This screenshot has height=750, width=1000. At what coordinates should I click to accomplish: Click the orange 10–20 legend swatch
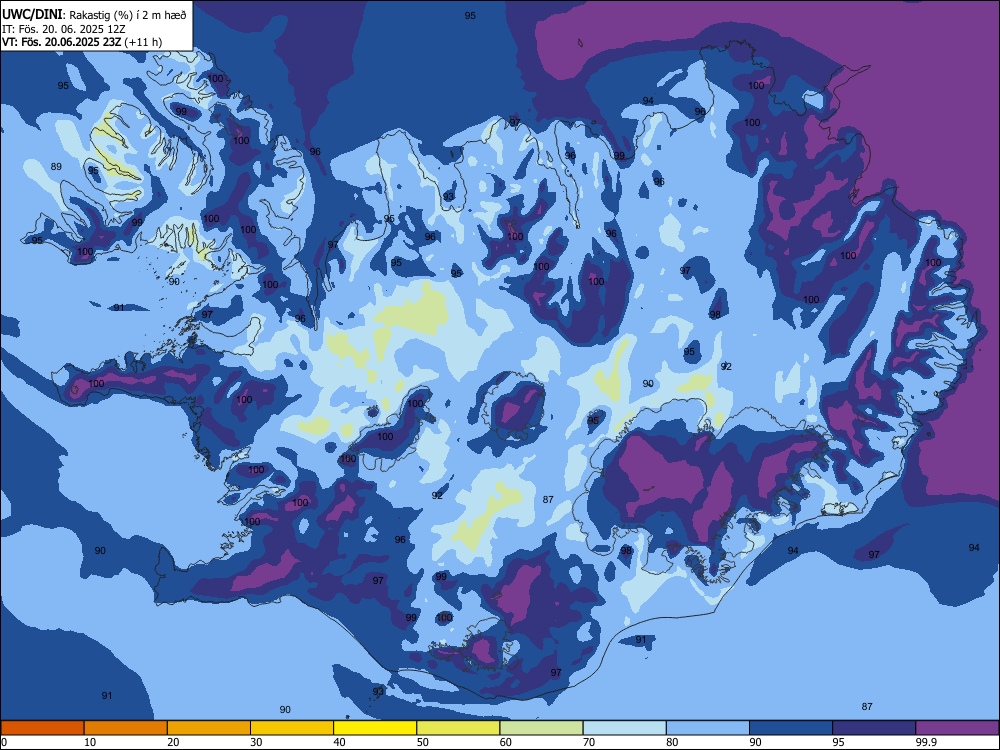(126, 728)
